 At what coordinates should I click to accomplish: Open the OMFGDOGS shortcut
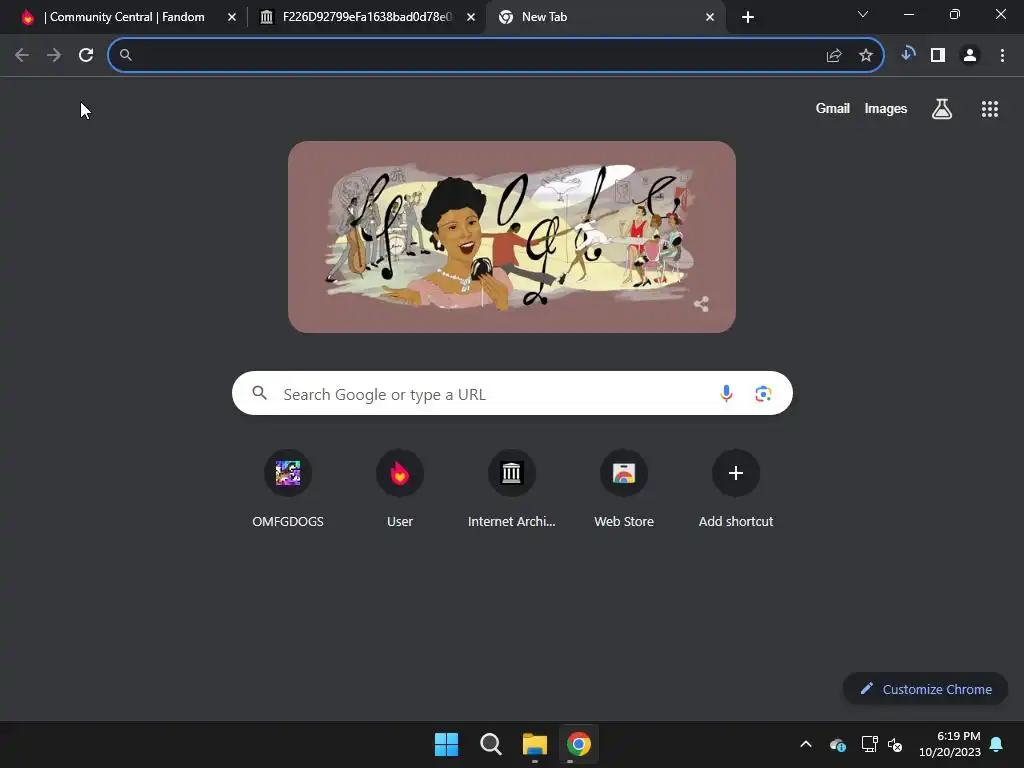tap(288, 488)
